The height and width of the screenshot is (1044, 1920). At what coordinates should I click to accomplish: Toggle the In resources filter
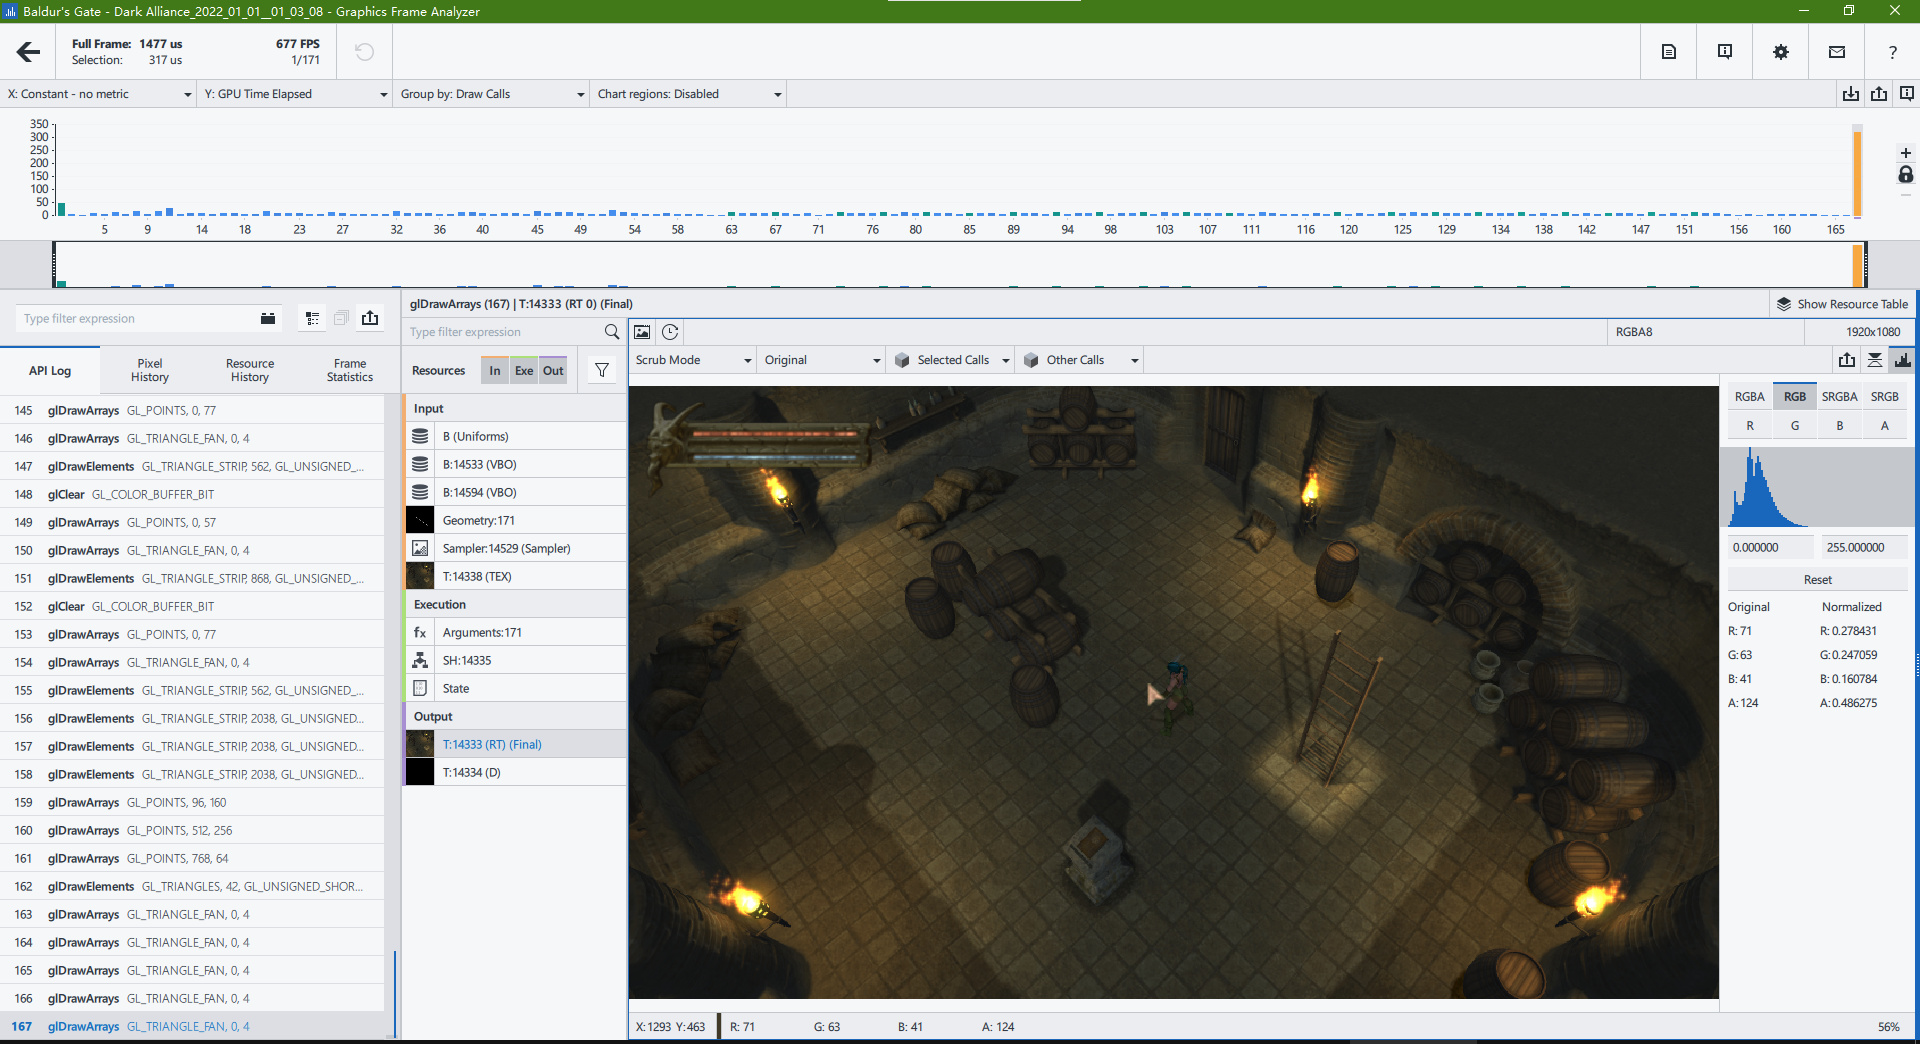coord(494,370)
